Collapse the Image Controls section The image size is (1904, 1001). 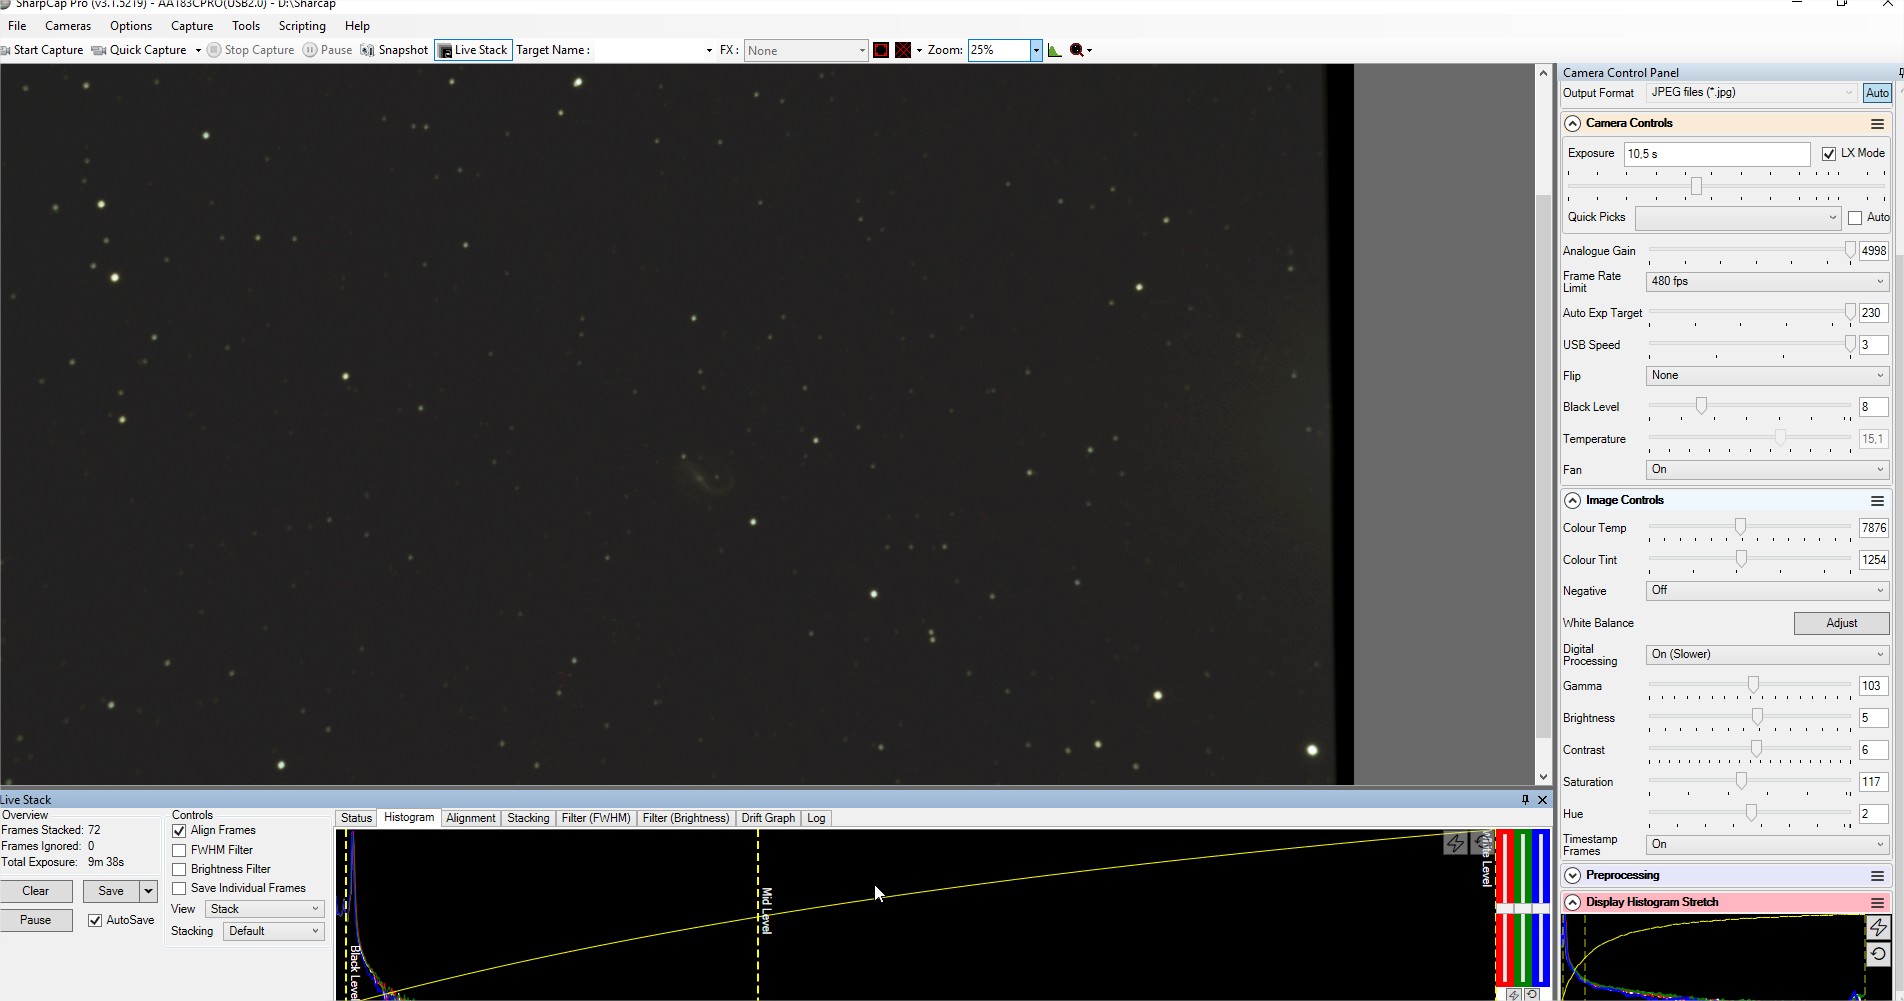point(1572,501)
